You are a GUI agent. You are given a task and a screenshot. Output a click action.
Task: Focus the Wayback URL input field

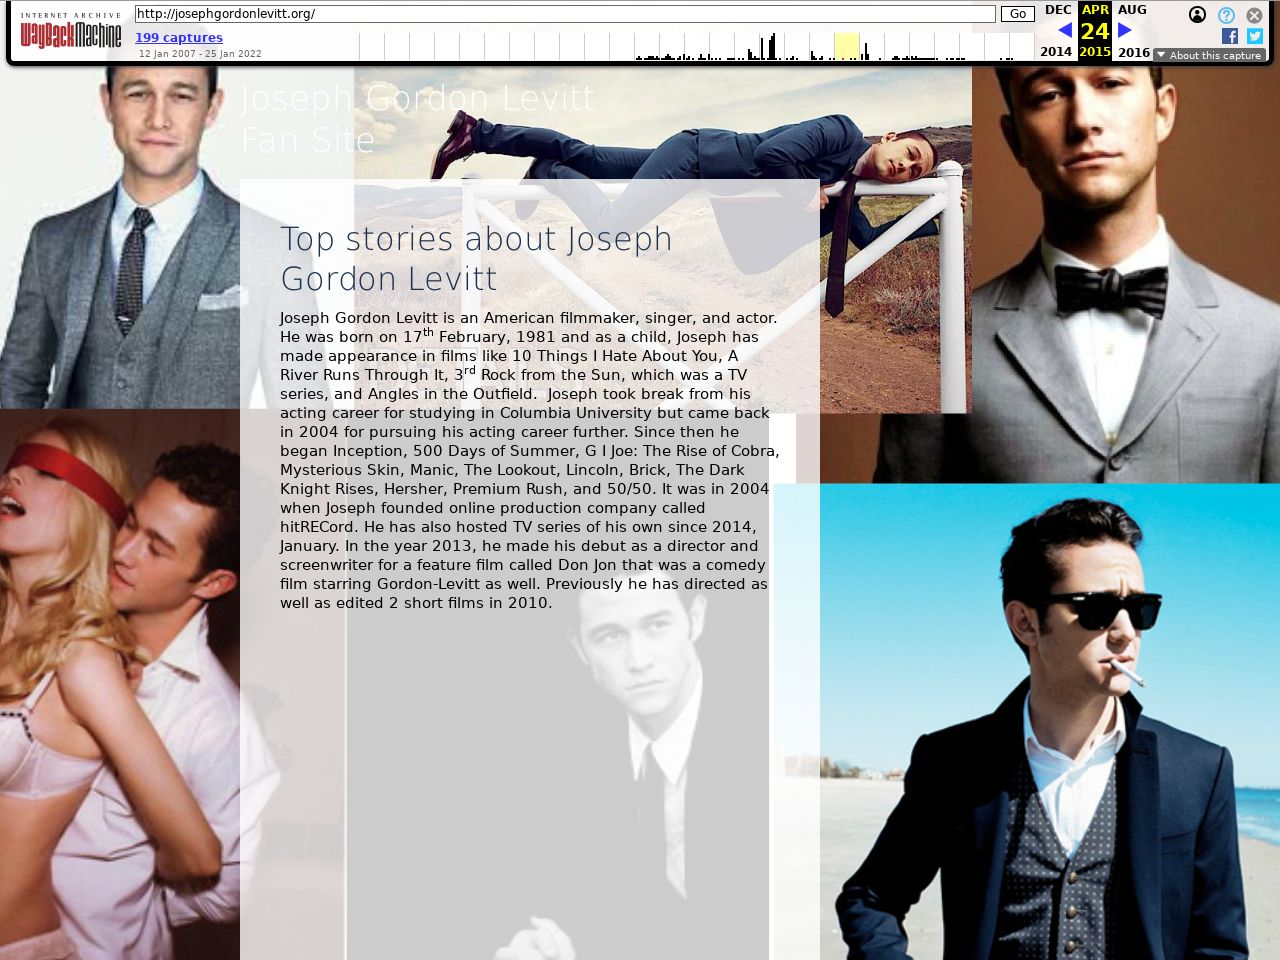(x=565, y=14)
